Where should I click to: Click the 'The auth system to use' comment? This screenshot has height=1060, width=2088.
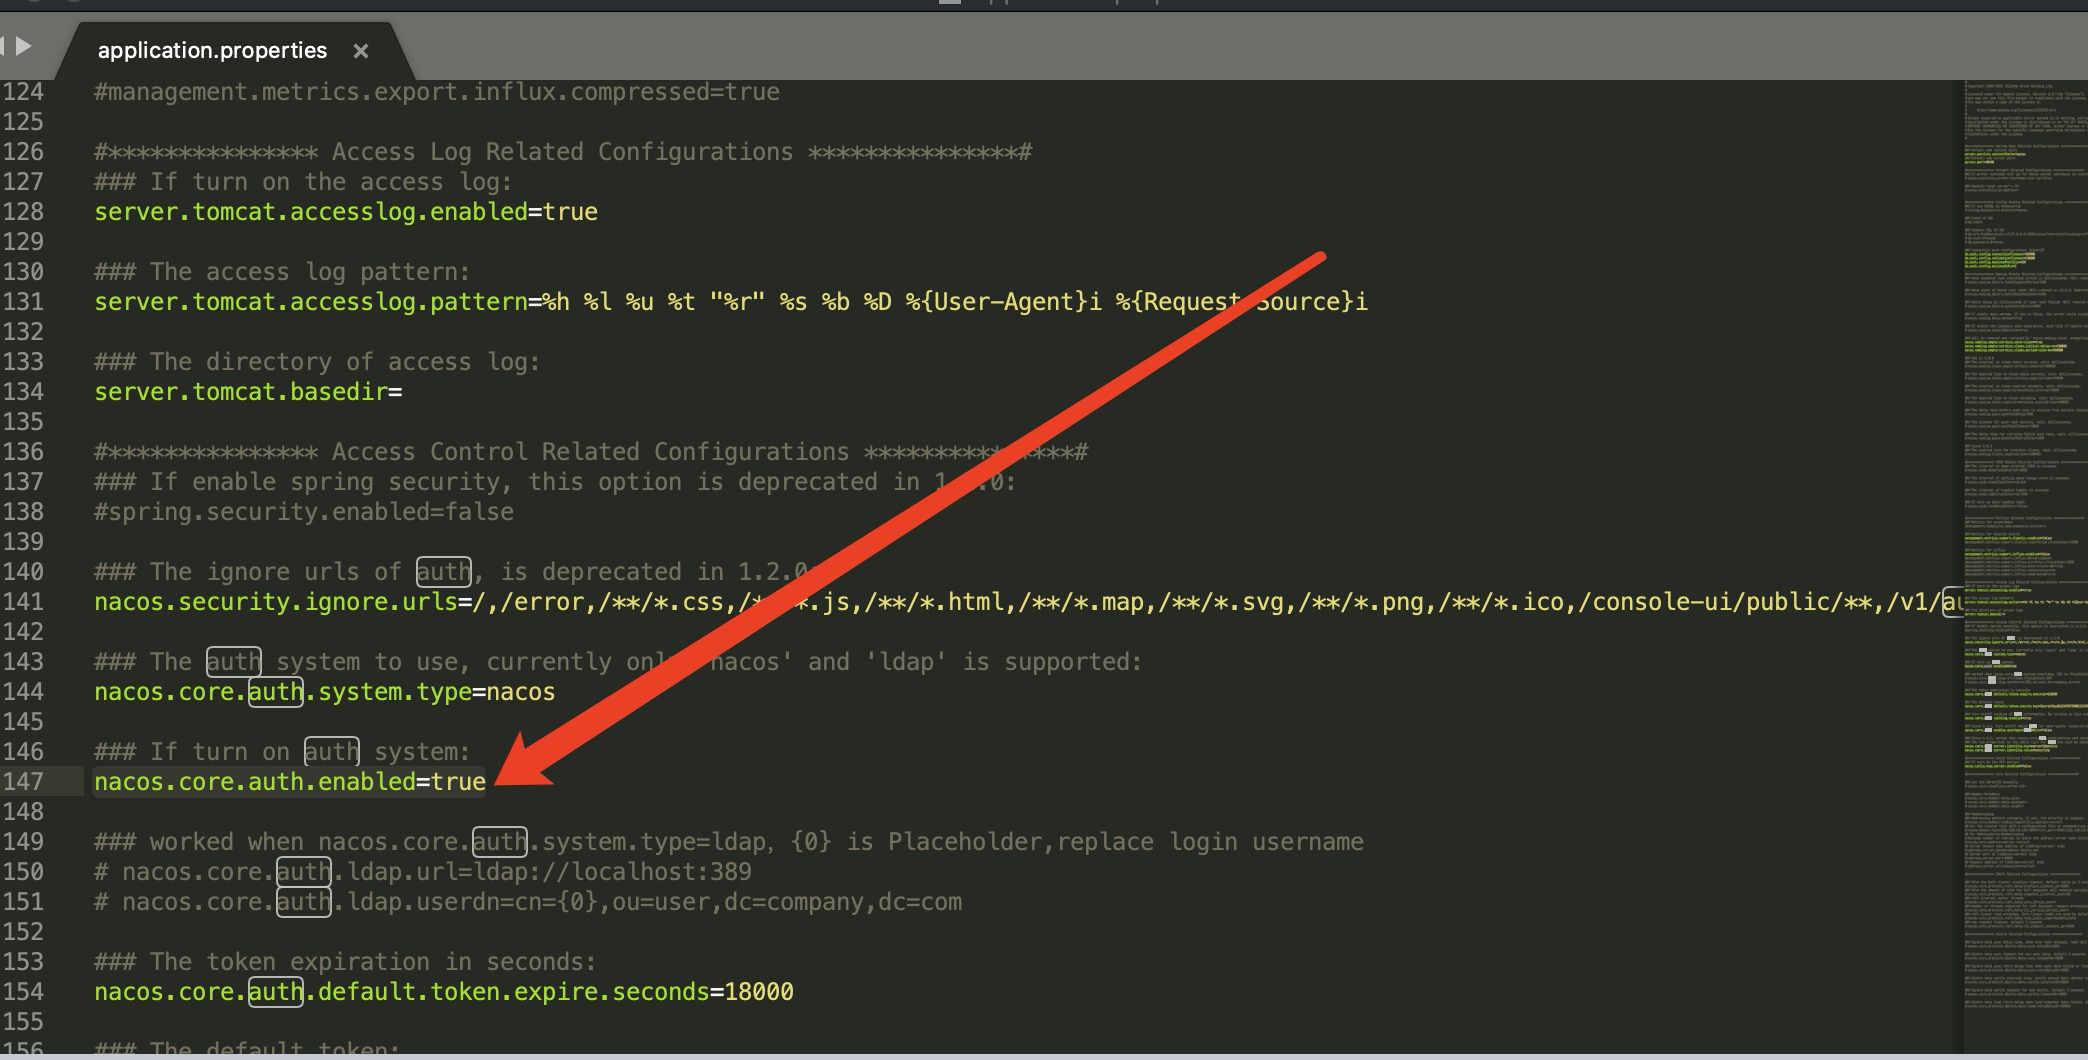click(x=618, y=662)
